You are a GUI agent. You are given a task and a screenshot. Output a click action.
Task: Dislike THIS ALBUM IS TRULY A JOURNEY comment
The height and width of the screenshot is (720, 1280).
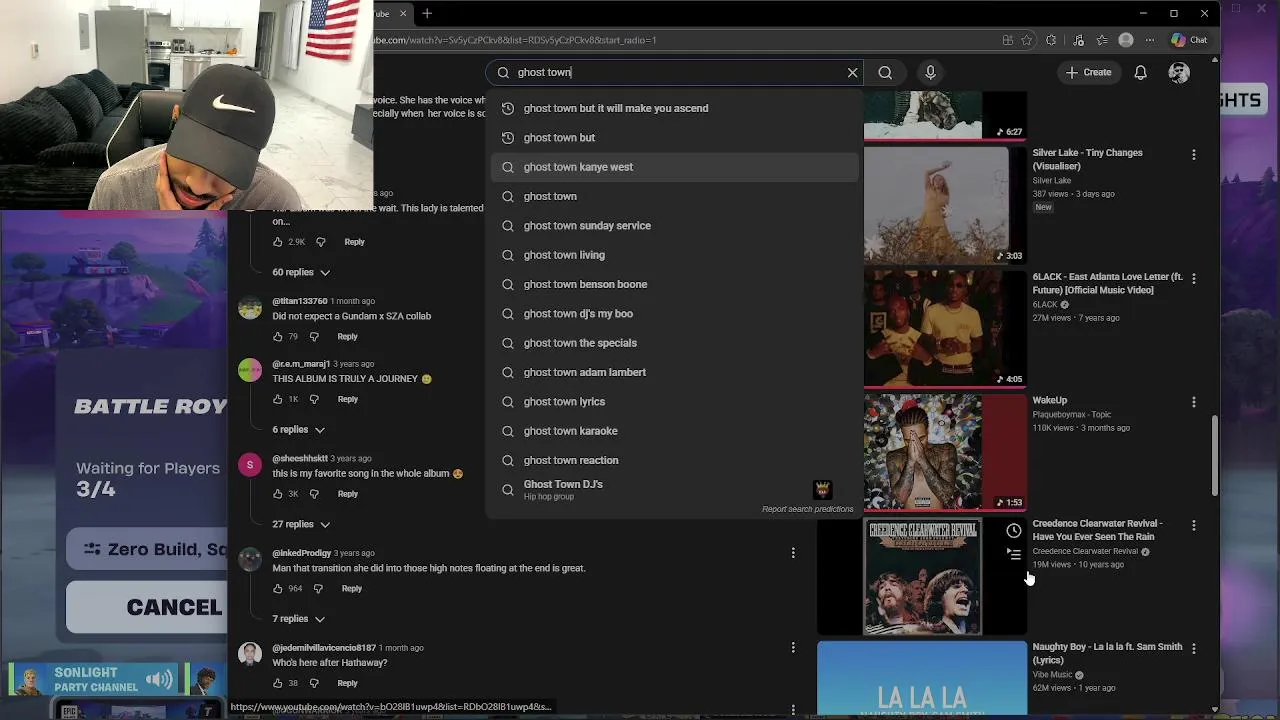coord(314,399)
